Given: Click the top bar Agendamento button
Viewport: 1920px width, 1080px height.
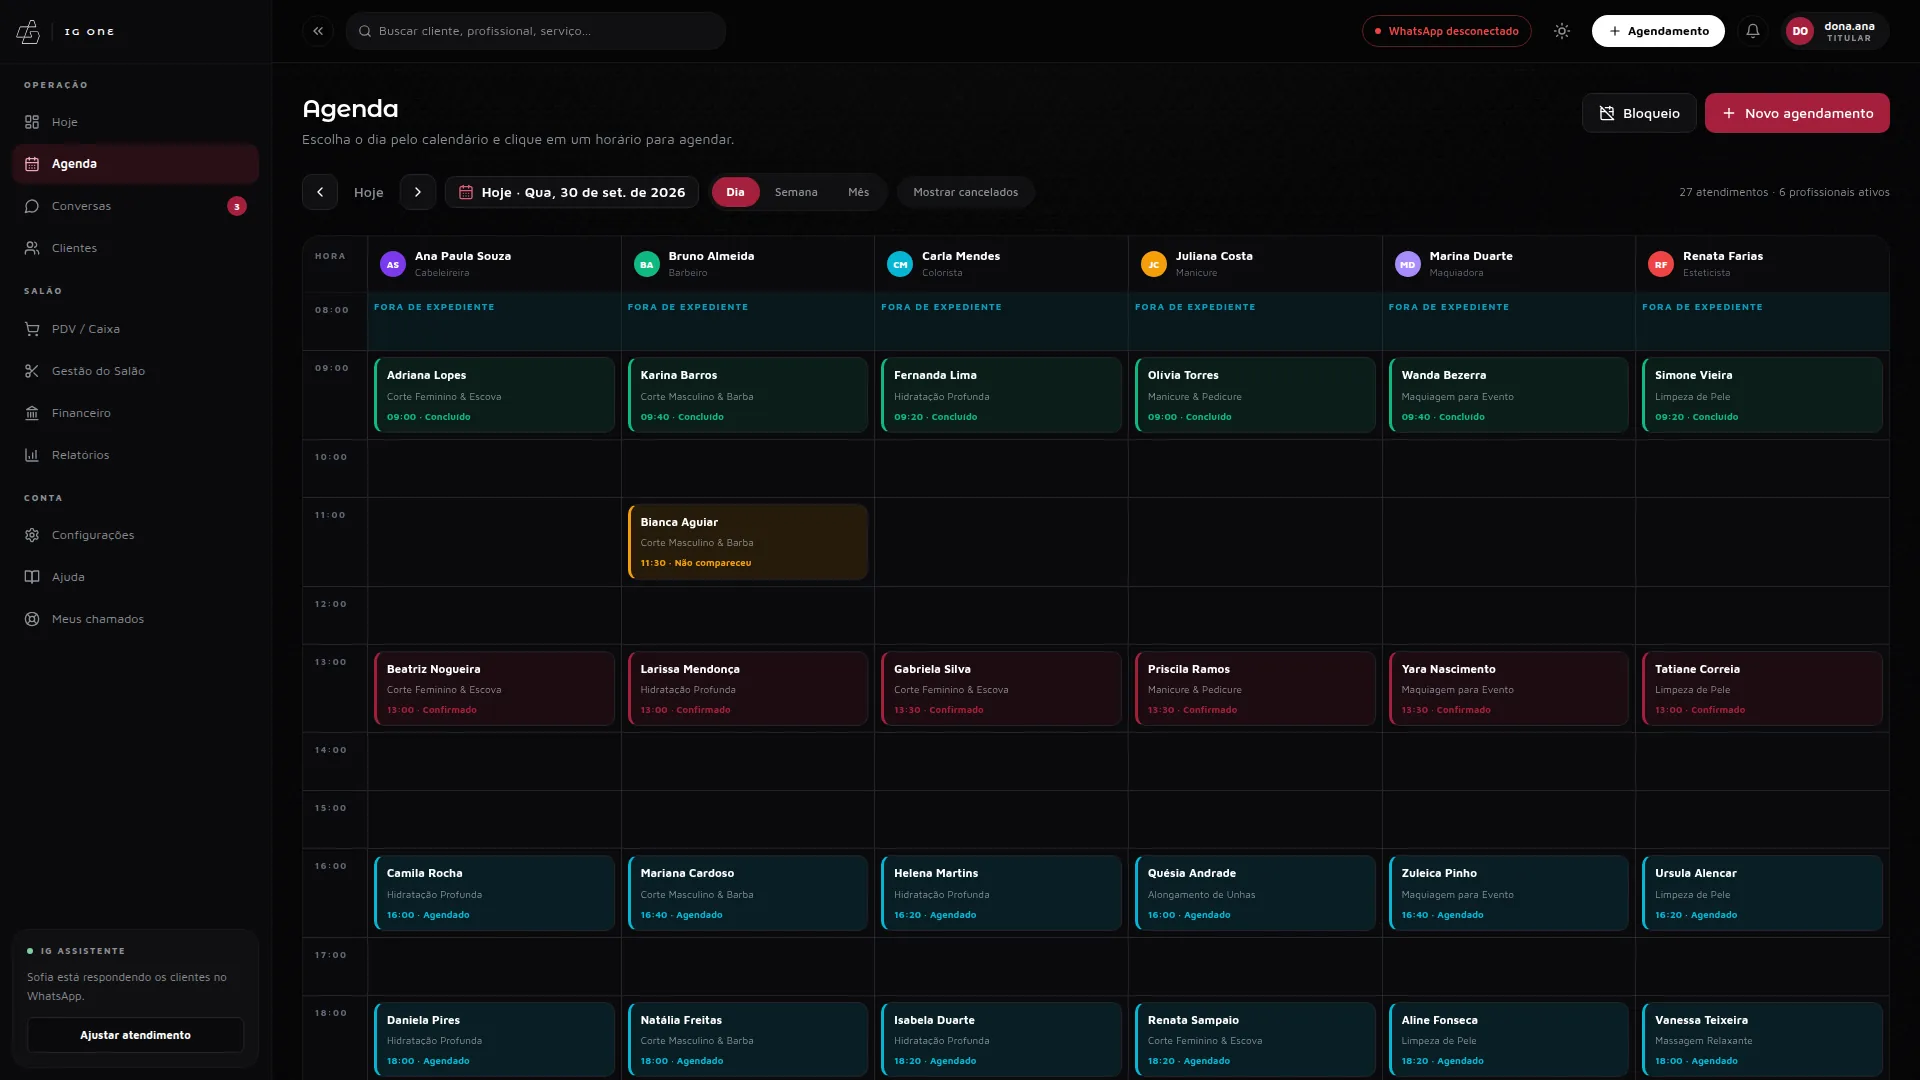Looking at the screenshot, I should coord(1658,31).
